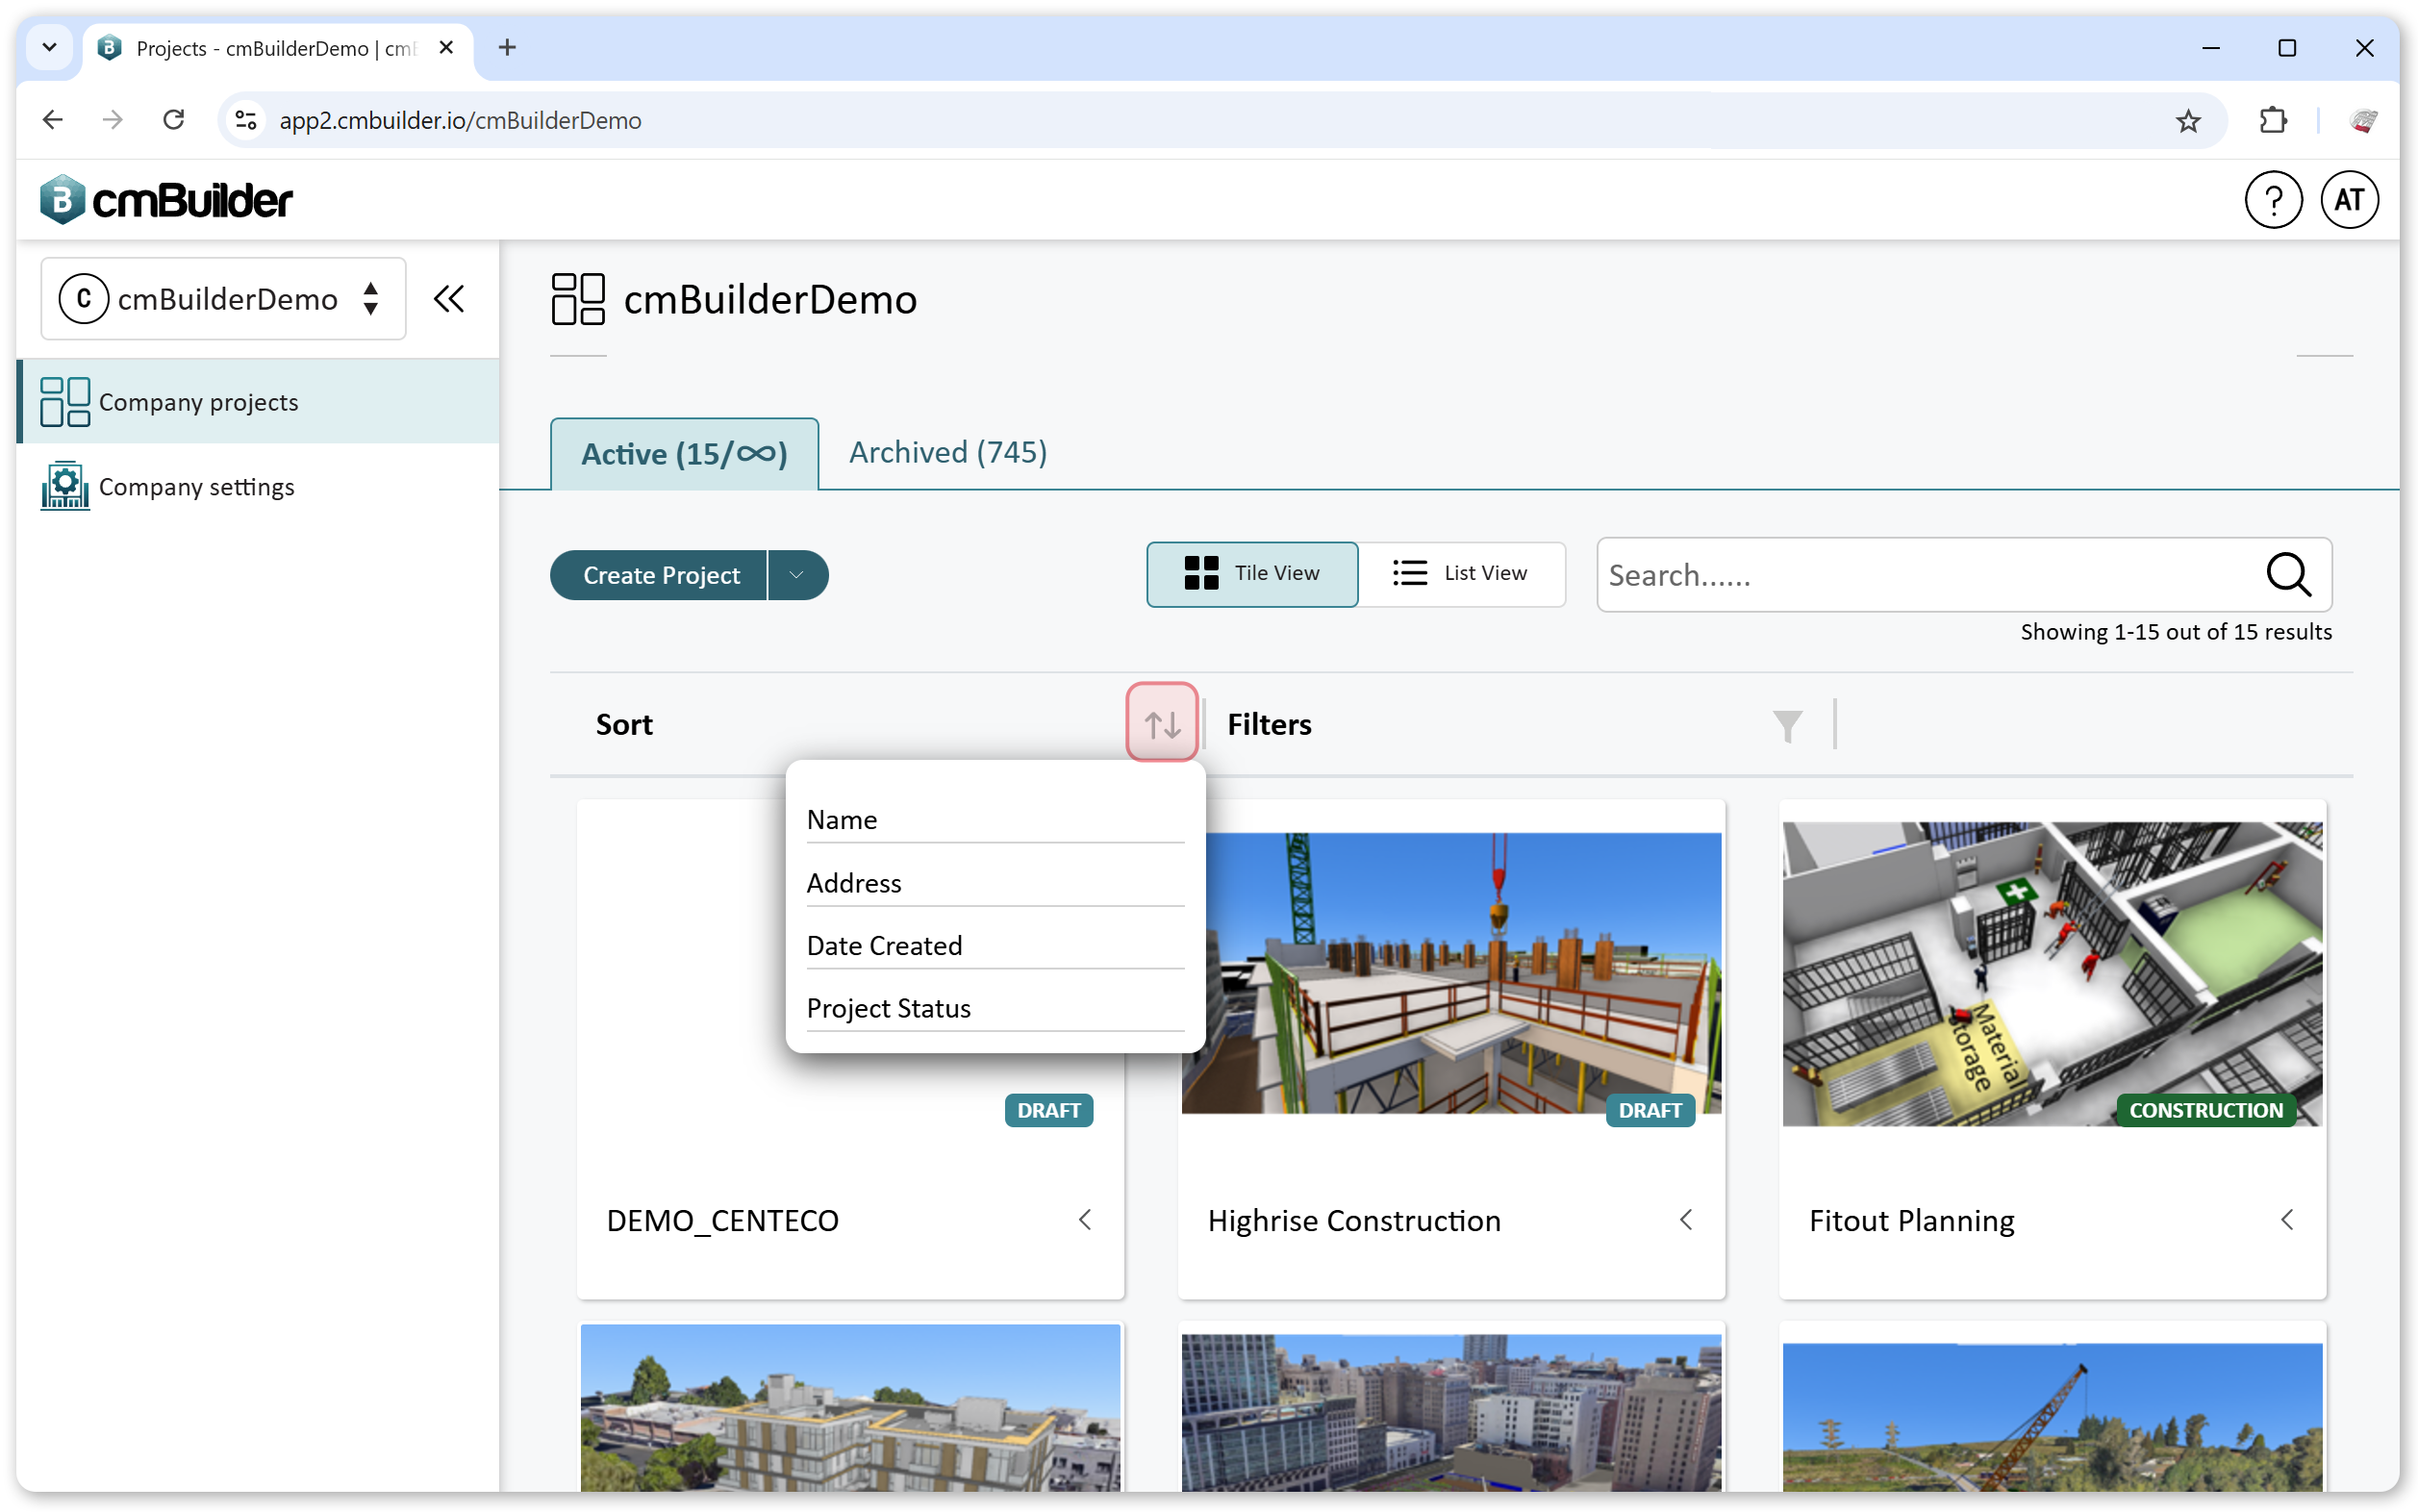
Task: Collapse the sidebar with double chevron
Action: click(x=449, y=298)
